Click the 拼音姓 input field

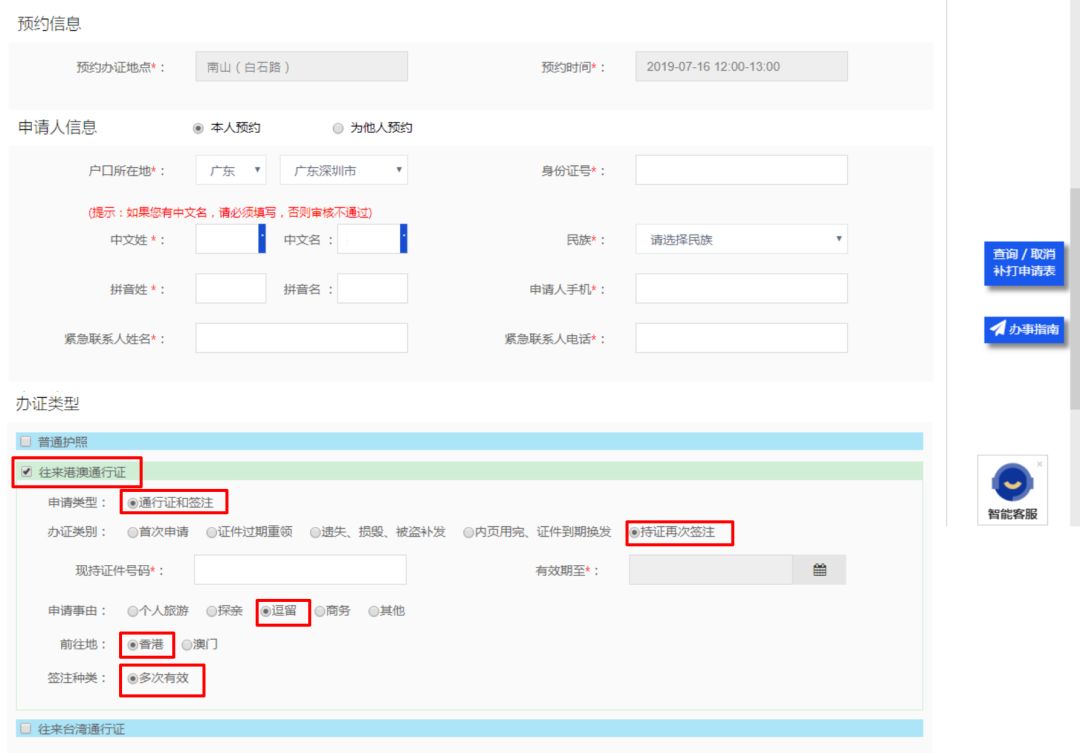pyautogui.click(x=231, y=289)
